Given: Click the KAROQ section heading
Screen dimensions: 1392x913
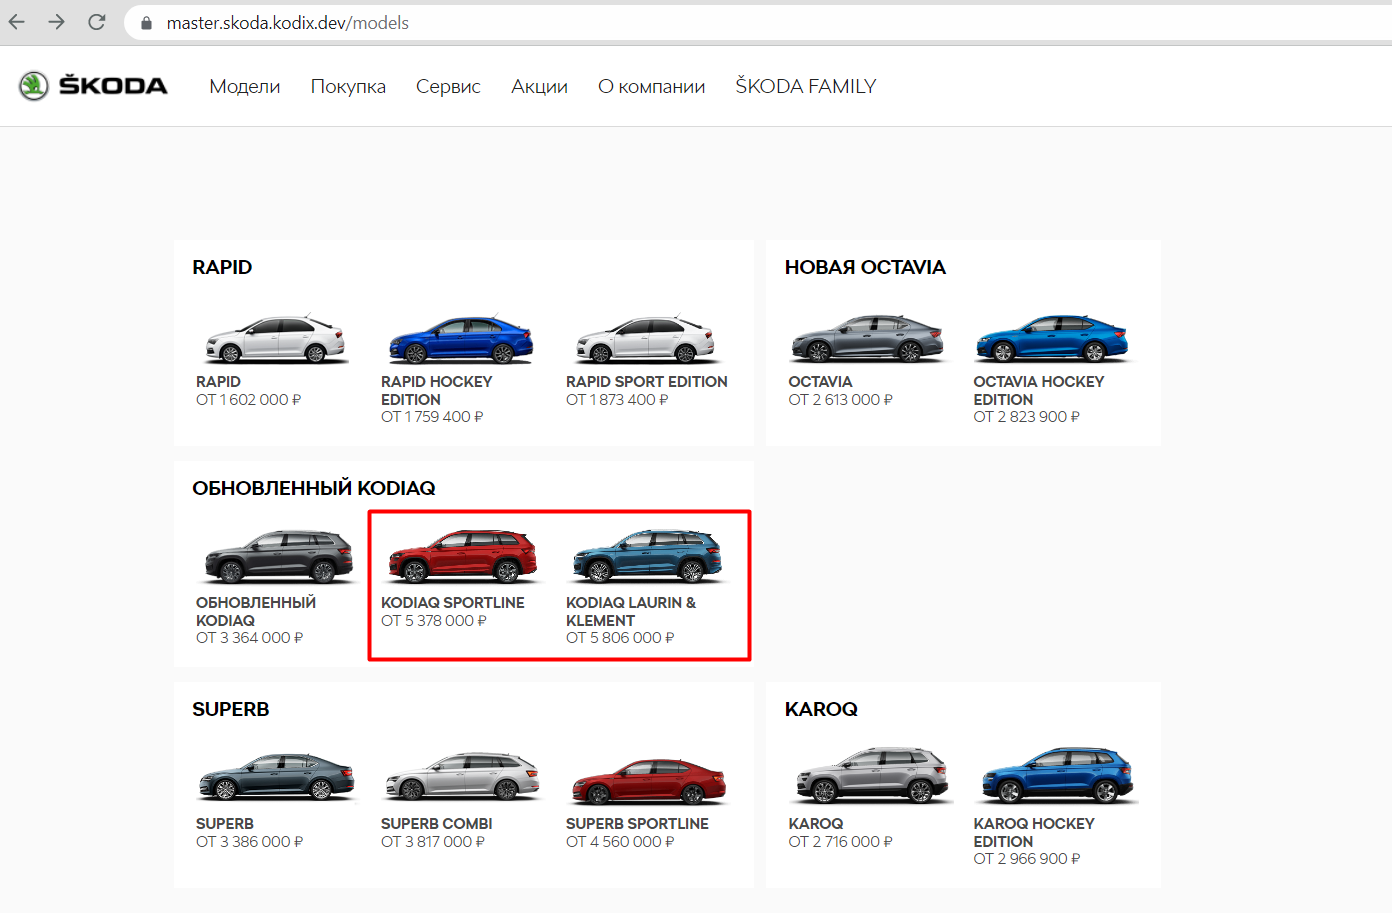Looking at the screenshot, I should [x=821, y=709].
